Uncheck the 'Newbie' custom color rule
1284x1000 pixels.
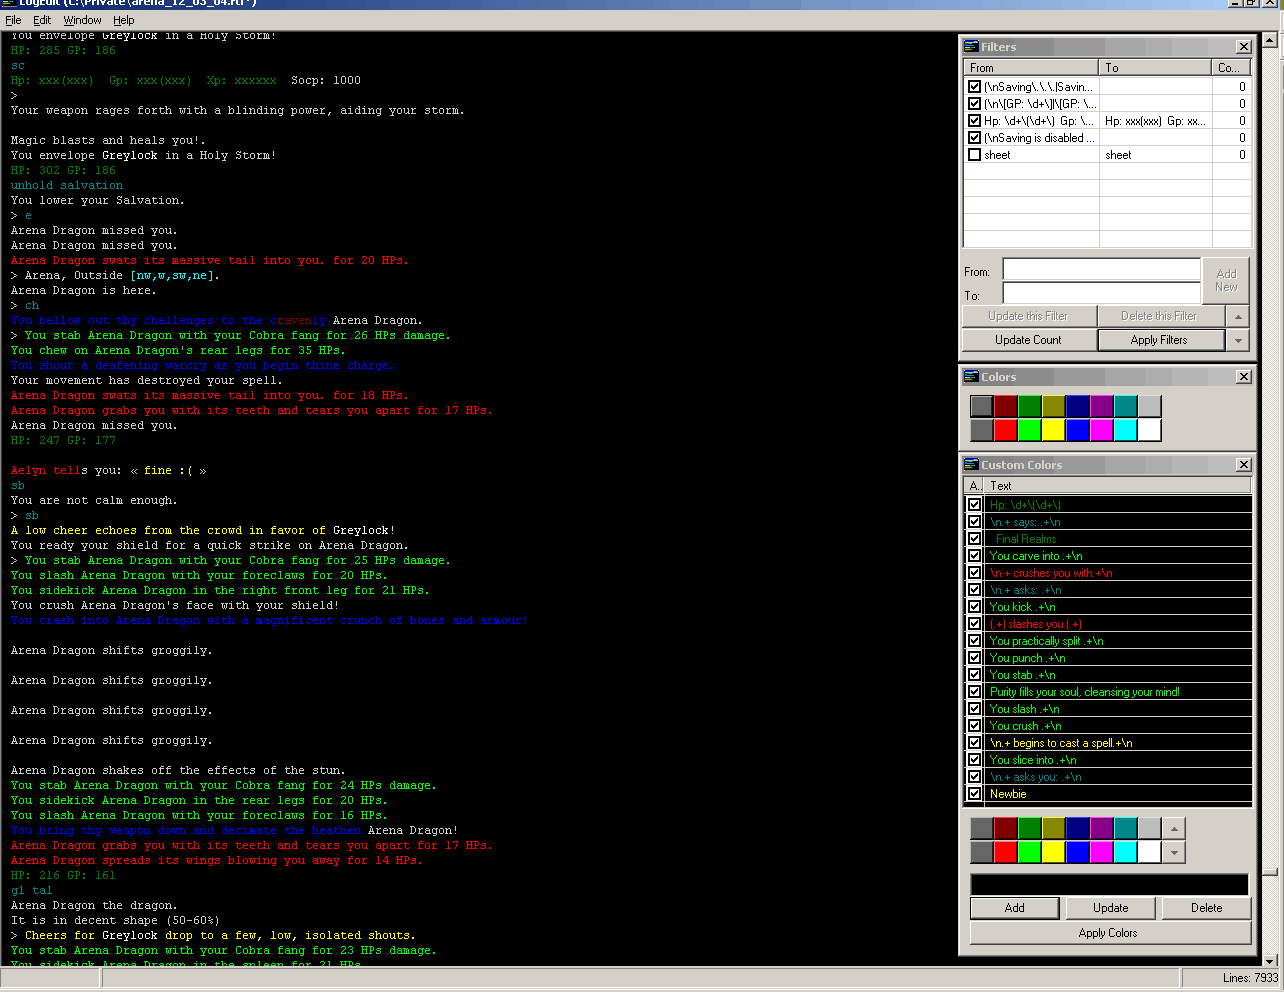point(975,794)
